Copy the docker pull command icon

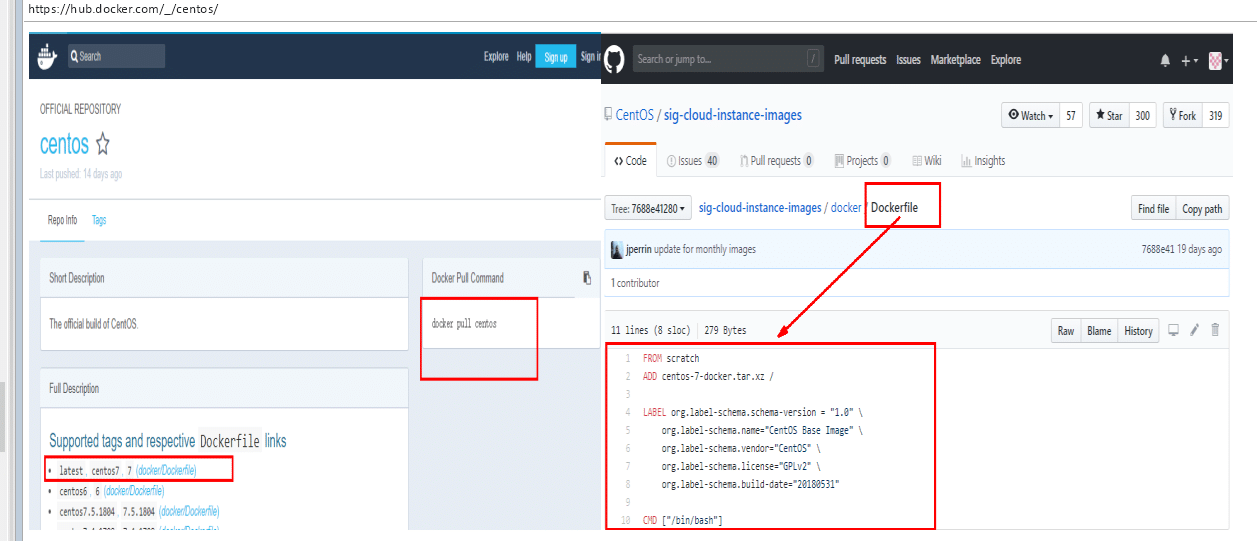587,278
